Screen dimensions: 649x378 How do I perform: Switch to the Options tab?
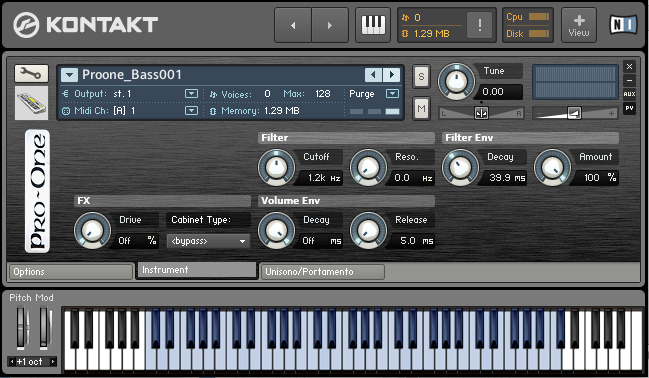point(71,272)
